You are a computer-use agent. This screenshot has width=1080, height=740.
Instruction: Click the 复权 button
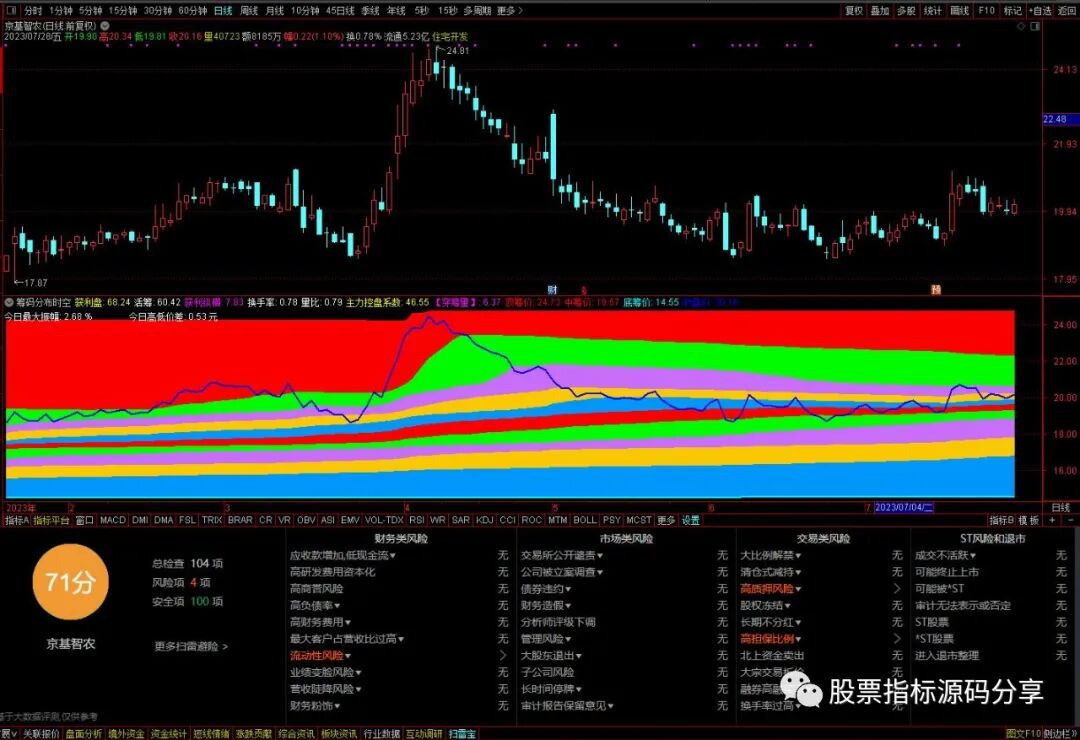tap(854, 10)
